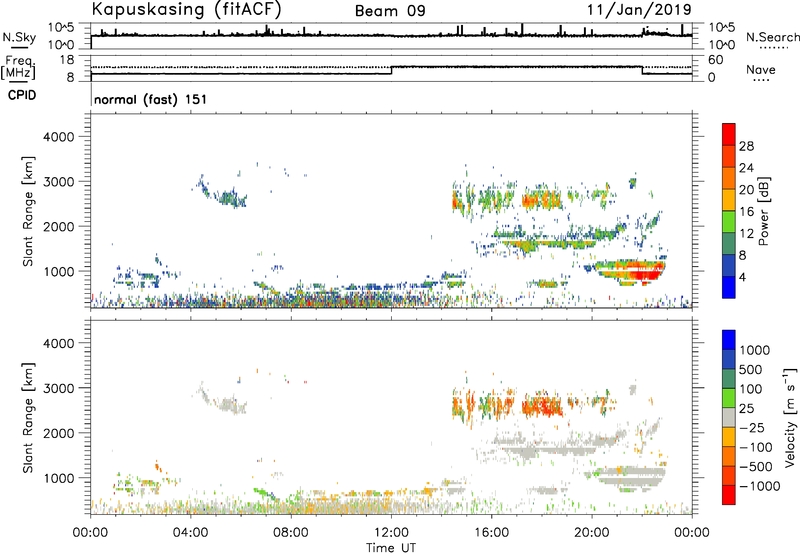This screenshot has width=800, height=554.
Task: Click the 12:00 time tick label
Action: pyautogui.click(x=391, y=533)
